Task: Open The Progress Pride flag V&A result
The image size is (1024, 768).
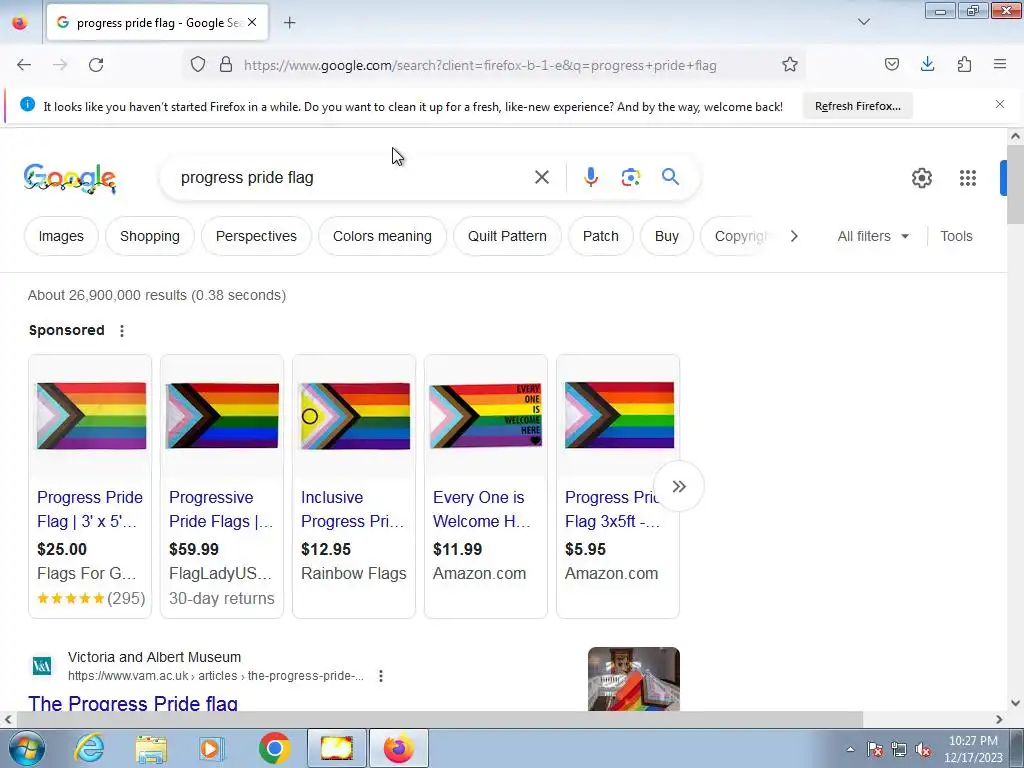Action: (133, 703)
